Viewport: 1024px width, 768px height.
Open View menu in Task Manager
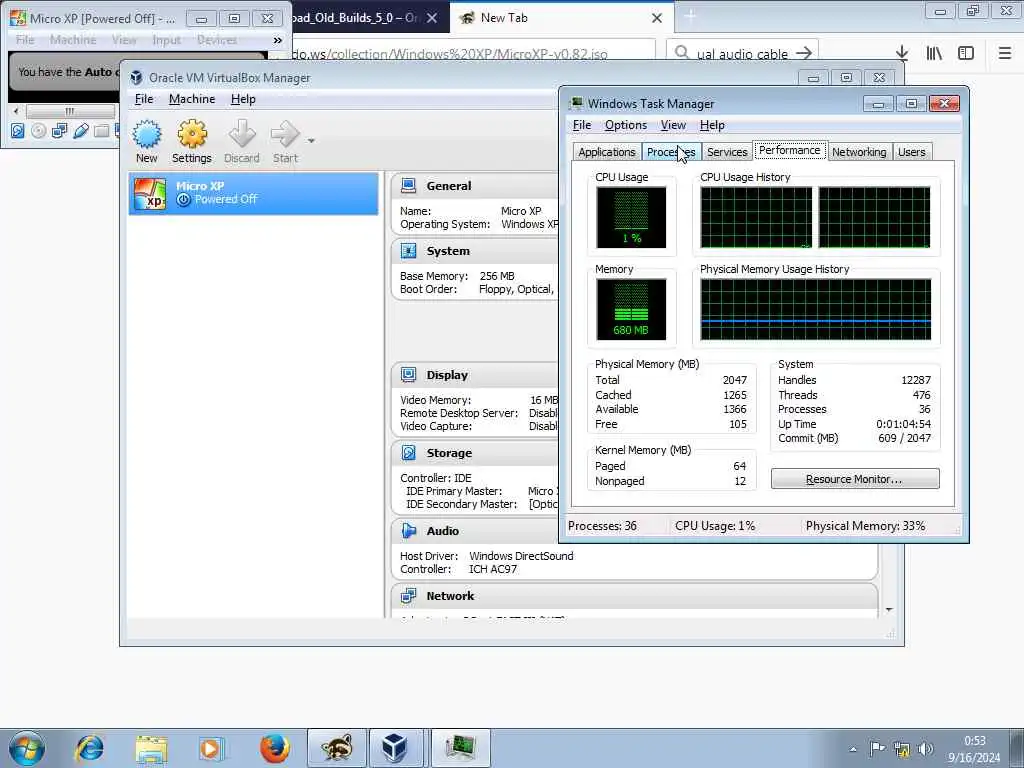point(673,125)
